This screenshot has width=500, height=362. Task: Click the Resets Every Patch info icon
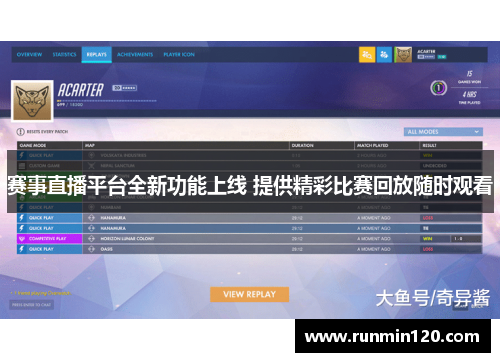pos(21,132)
